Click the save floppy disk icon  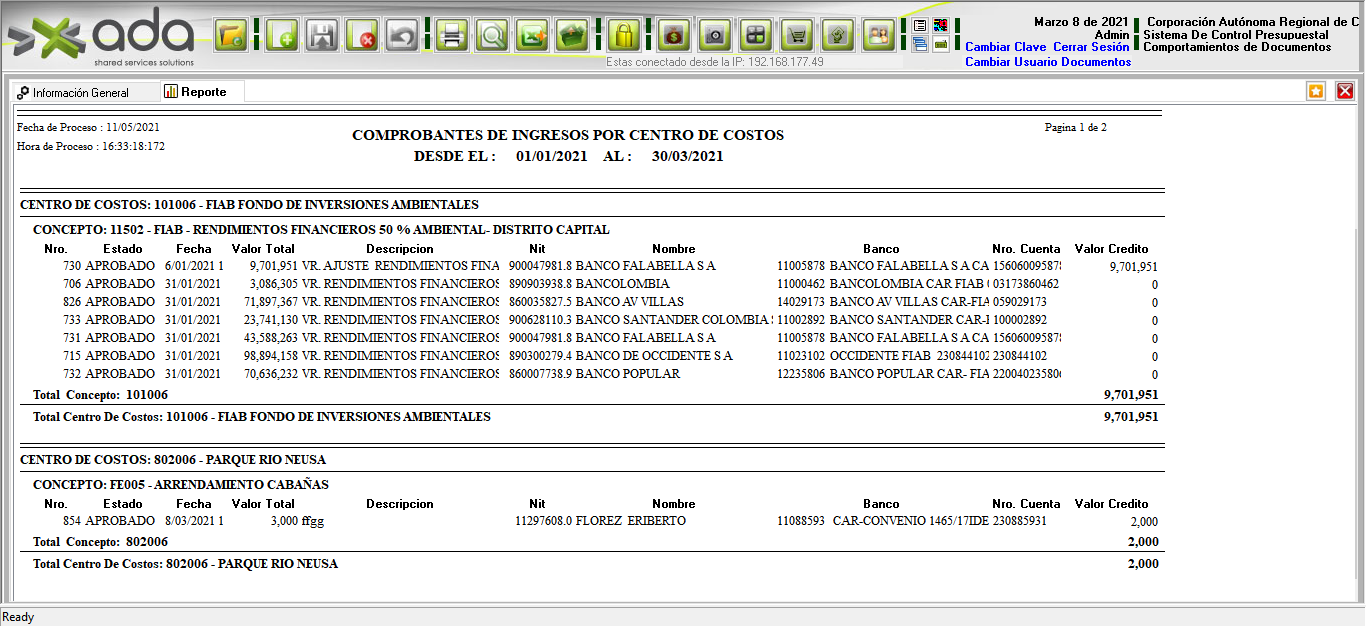pos(324,36)
